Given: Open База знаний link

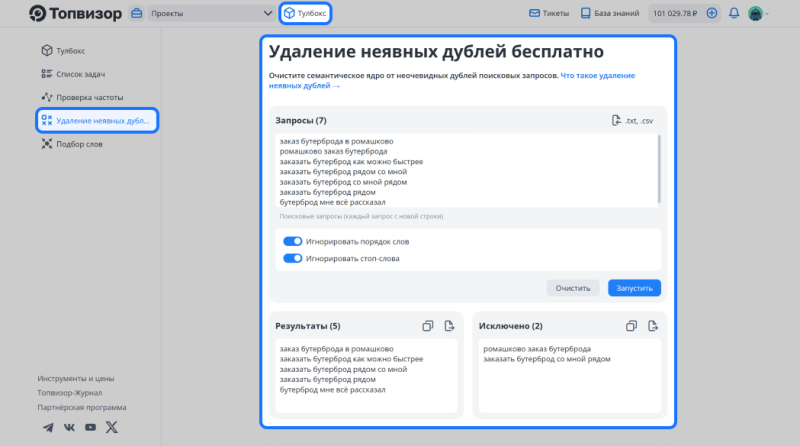Looking at the screenshot, I should pyautogui.click(x=610, y=13).
